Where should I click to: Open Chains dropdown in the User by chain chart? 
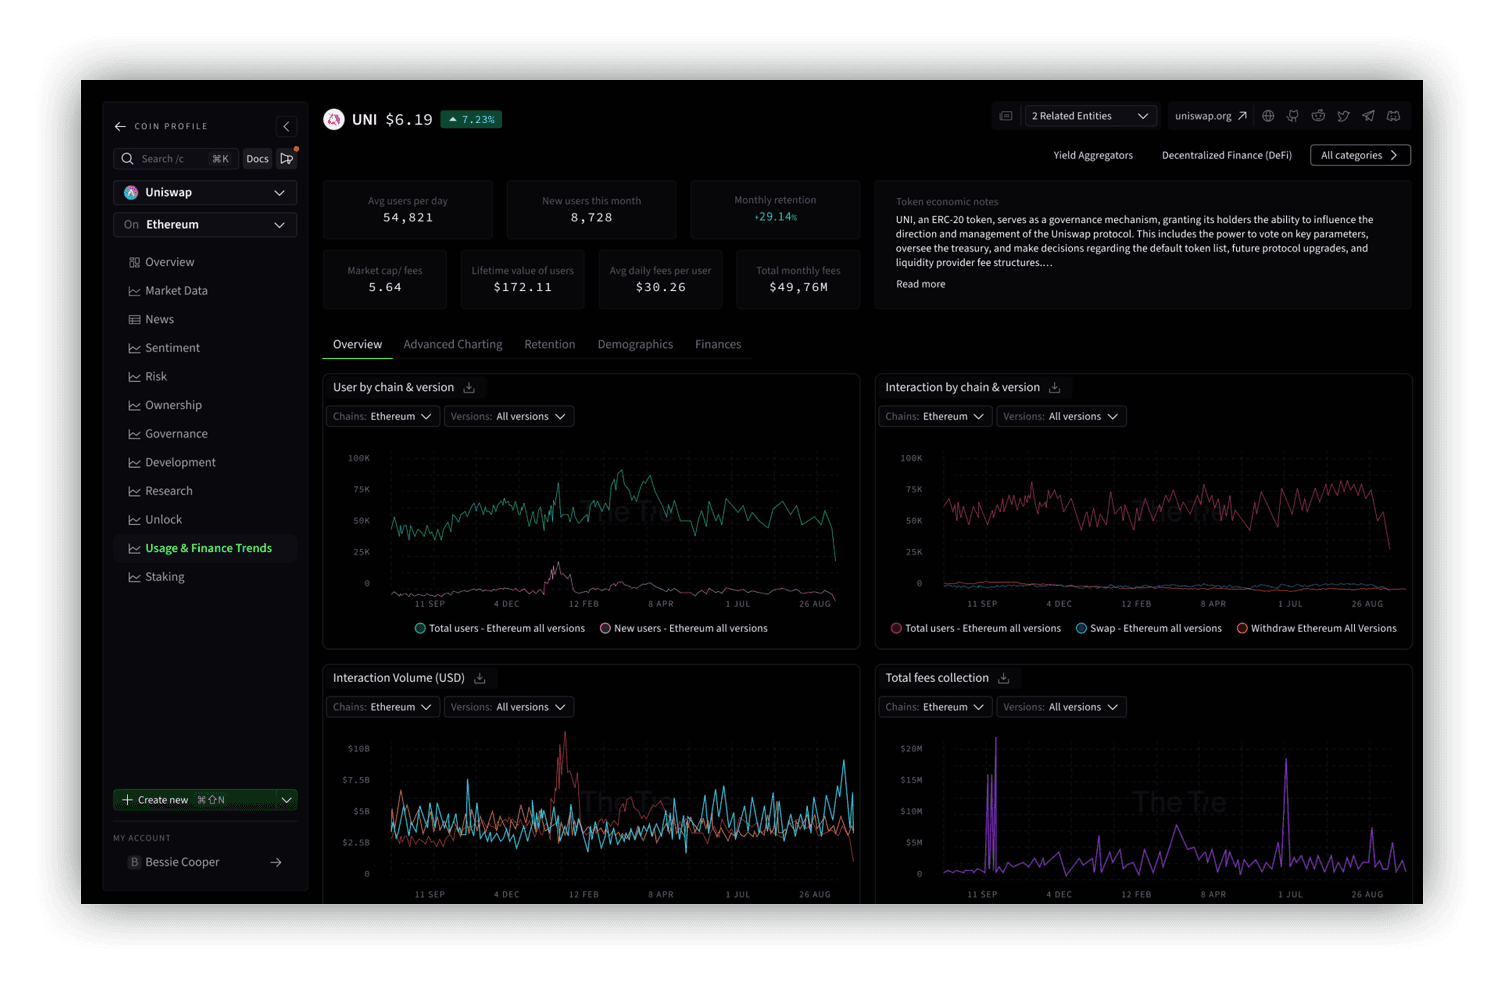(383, 417)
